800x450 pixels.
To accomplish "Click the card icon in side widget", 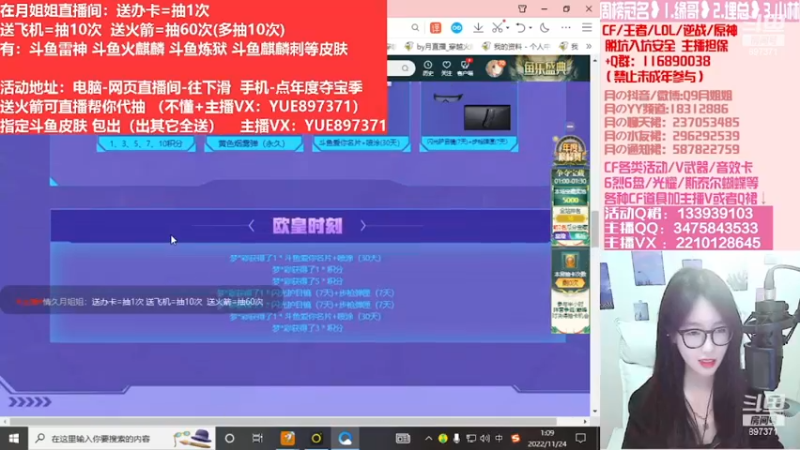I will click(x=570, y=262).
